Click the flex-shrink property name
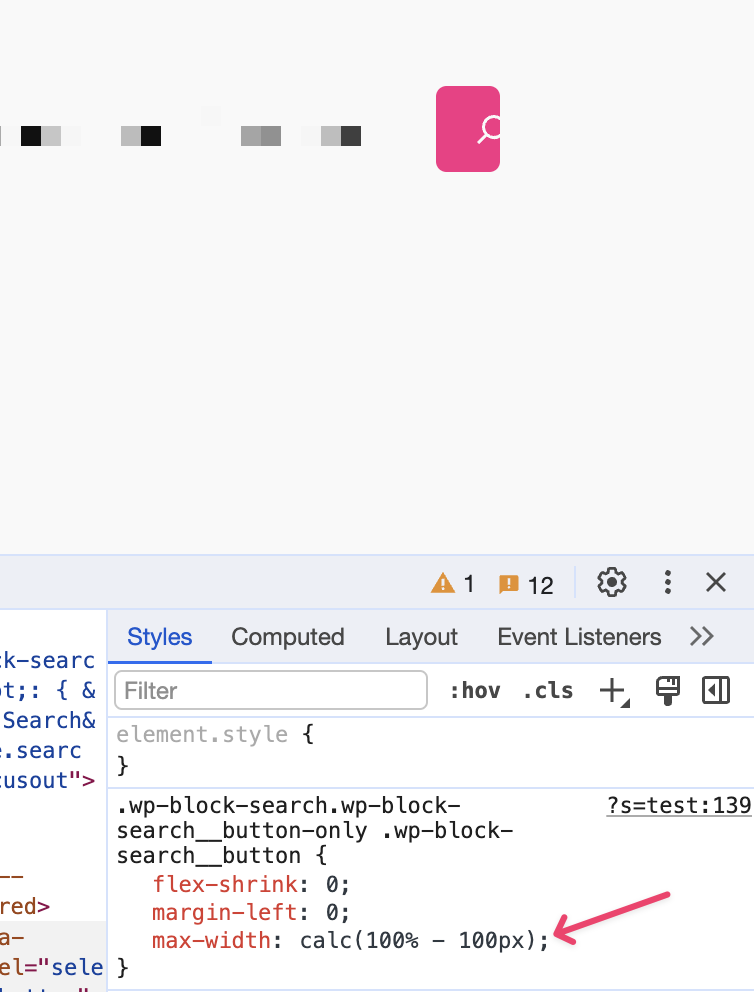Viewport: 754px width, 992px height. [x=225, y=884]
